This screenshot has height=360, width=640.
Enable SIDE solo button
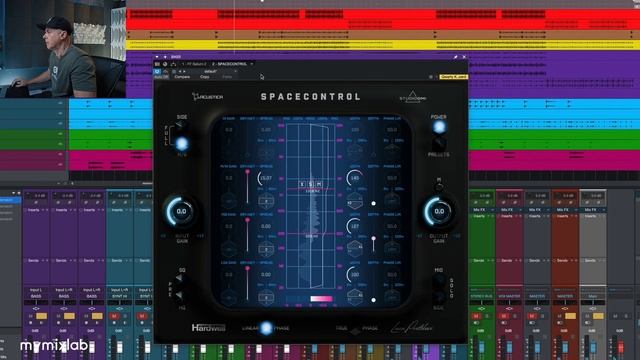(x=439, y=296)
